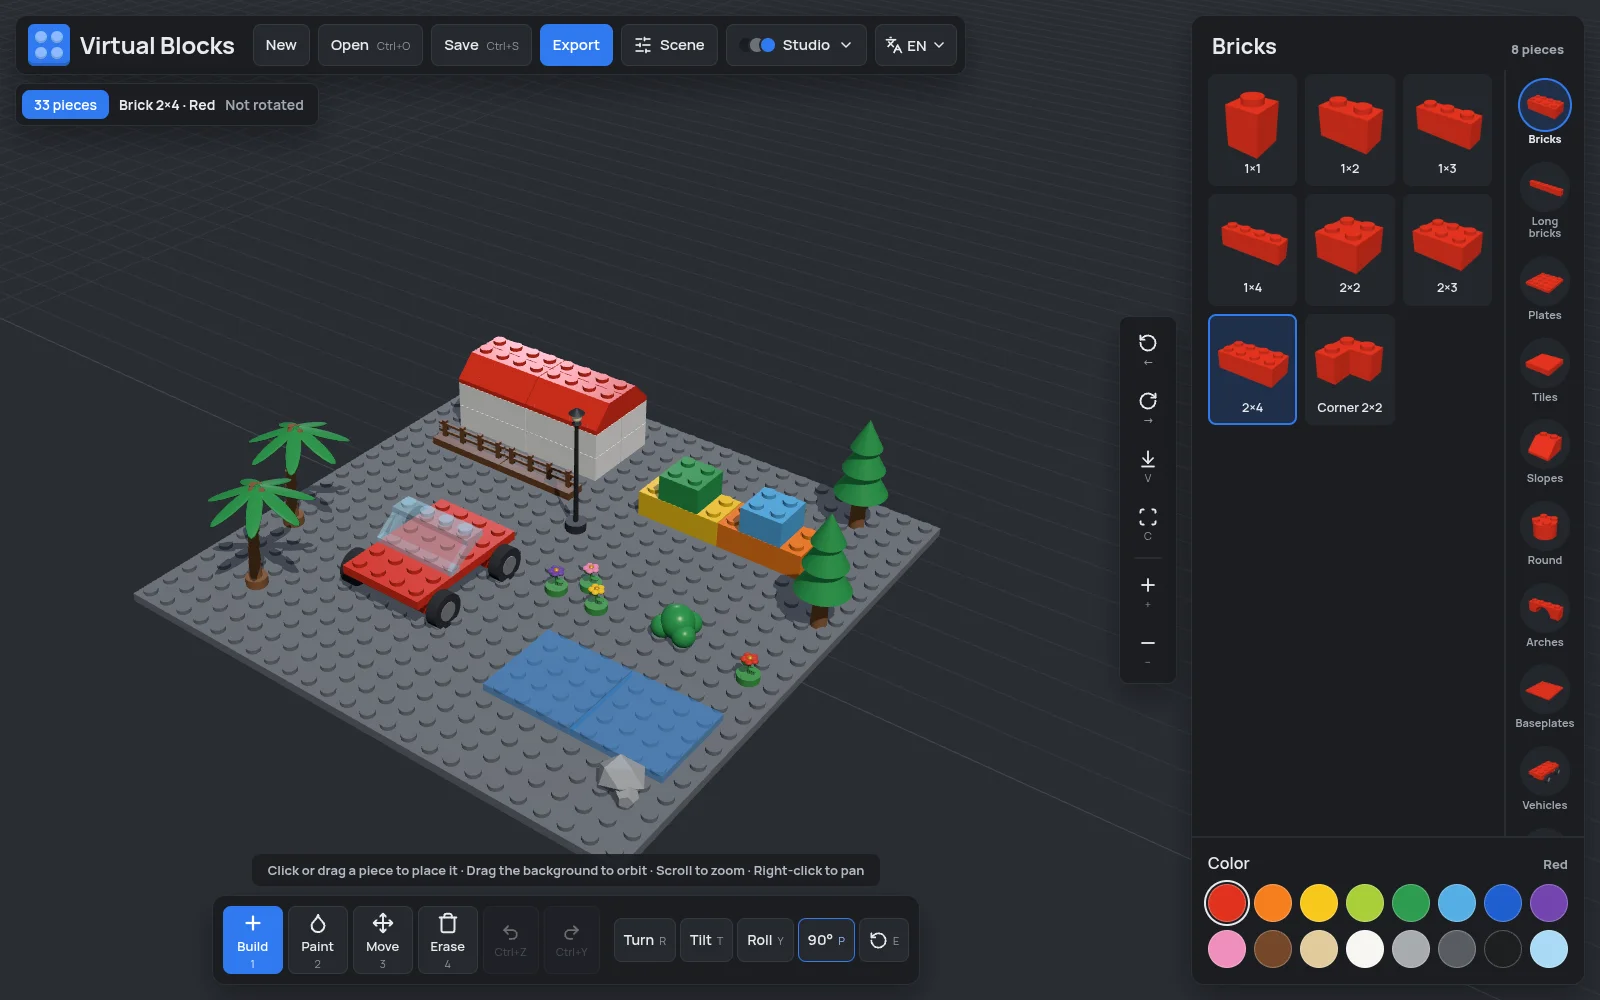
Task: Pick the Corner 2×2 brick thumbnail
Action: click(x=1350, y=369)
